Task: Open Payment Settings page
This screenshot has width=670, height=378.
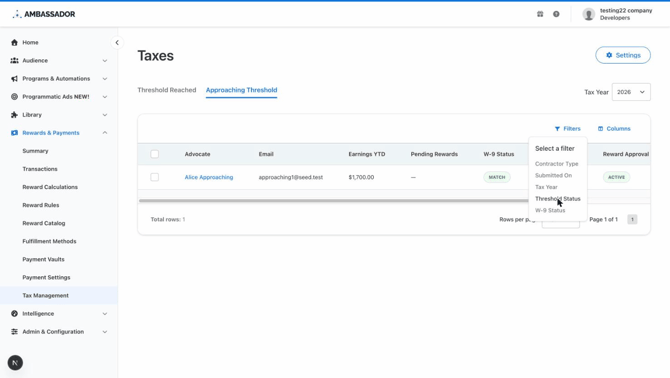Action: (46, 278)
